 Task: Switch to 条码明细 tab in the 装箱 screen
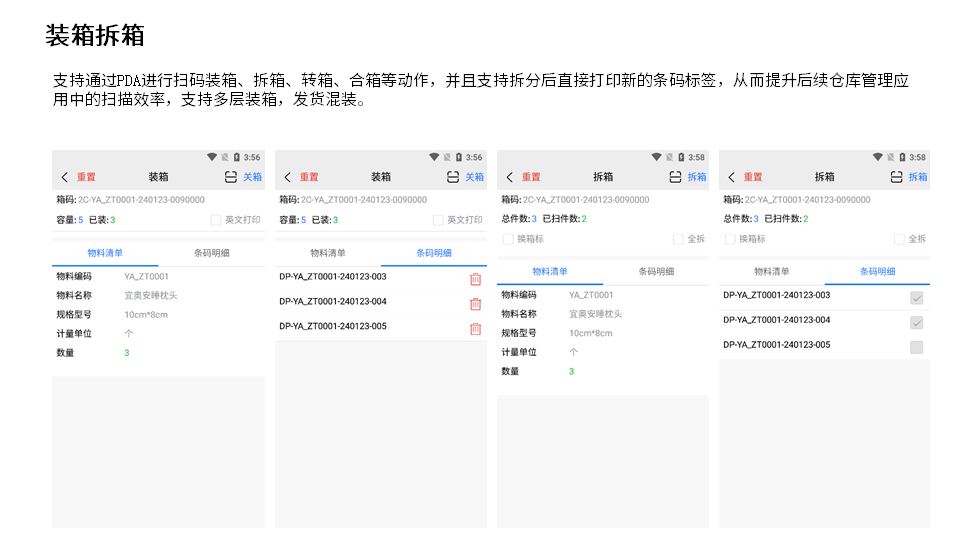tap(211, 253)
